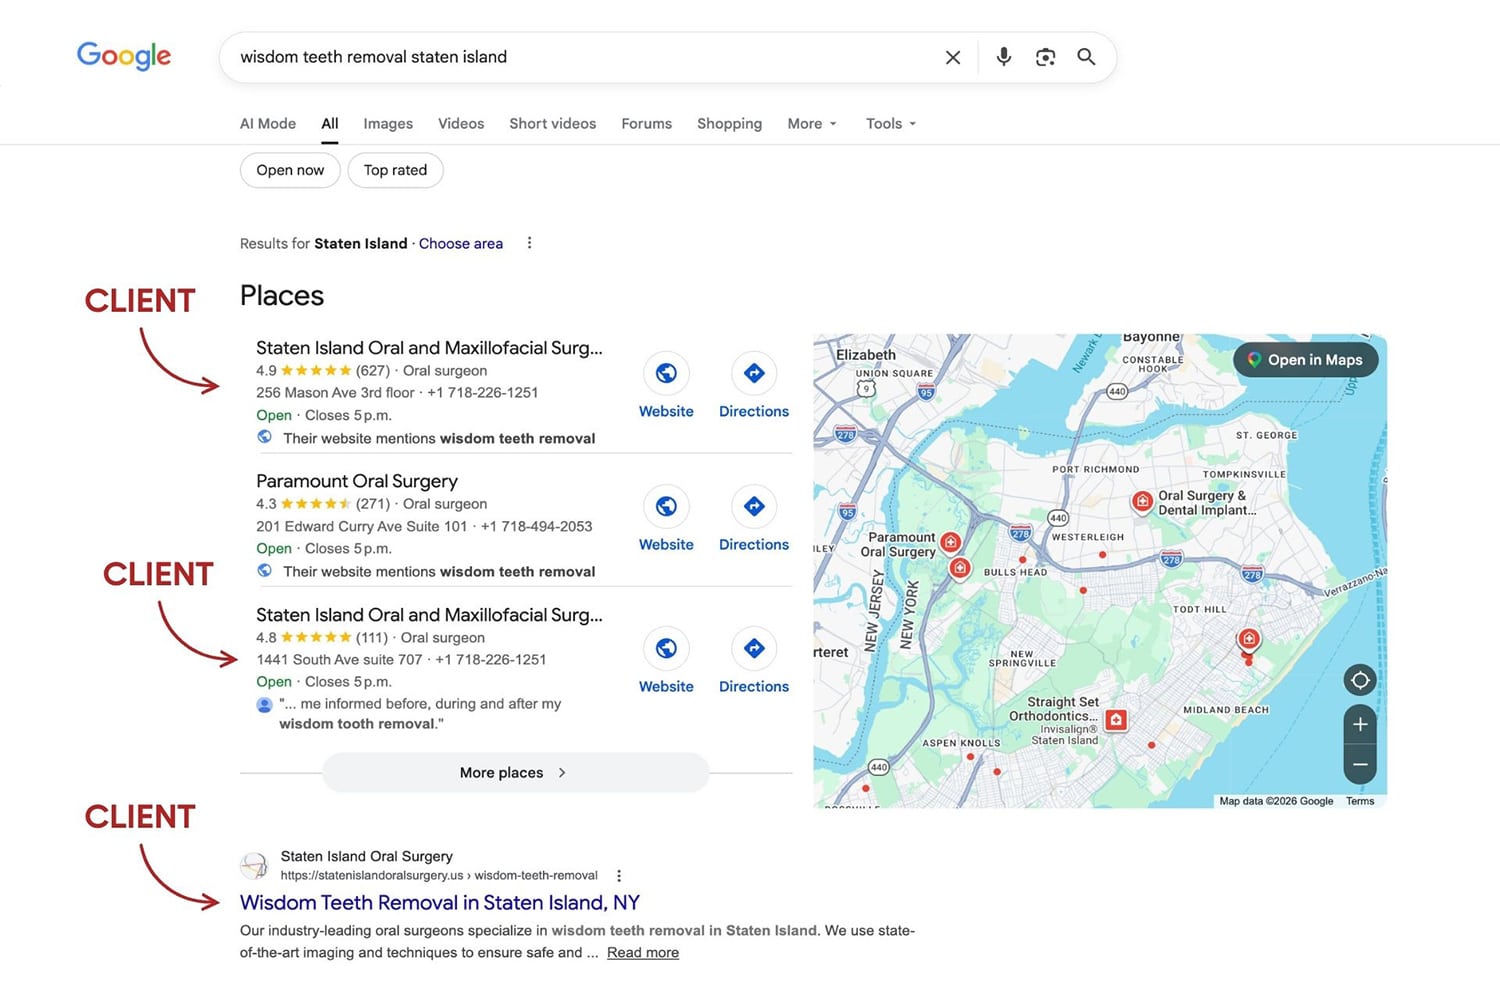1500x1000 pixels.
Task: Click the Oral Surgery & Dental Implant map pin
Action: (1142, 501)
